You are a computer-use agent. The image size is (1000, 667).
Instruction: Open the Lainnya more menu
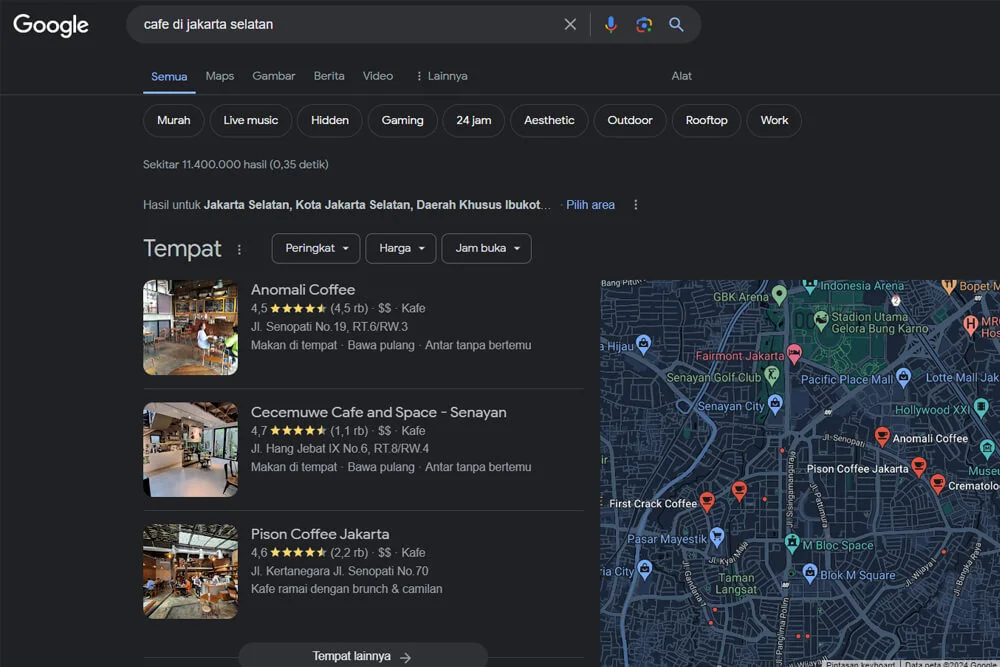[441, 76]
